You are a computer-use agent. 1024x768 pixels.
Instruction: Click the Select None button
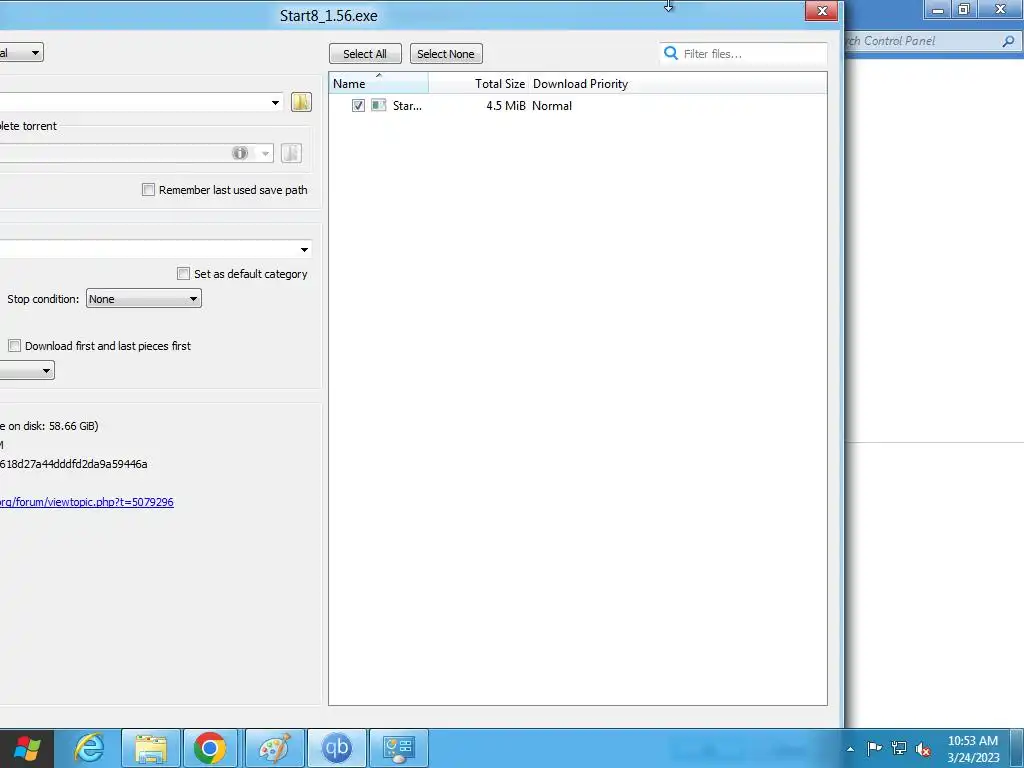[x=446, y=54]
